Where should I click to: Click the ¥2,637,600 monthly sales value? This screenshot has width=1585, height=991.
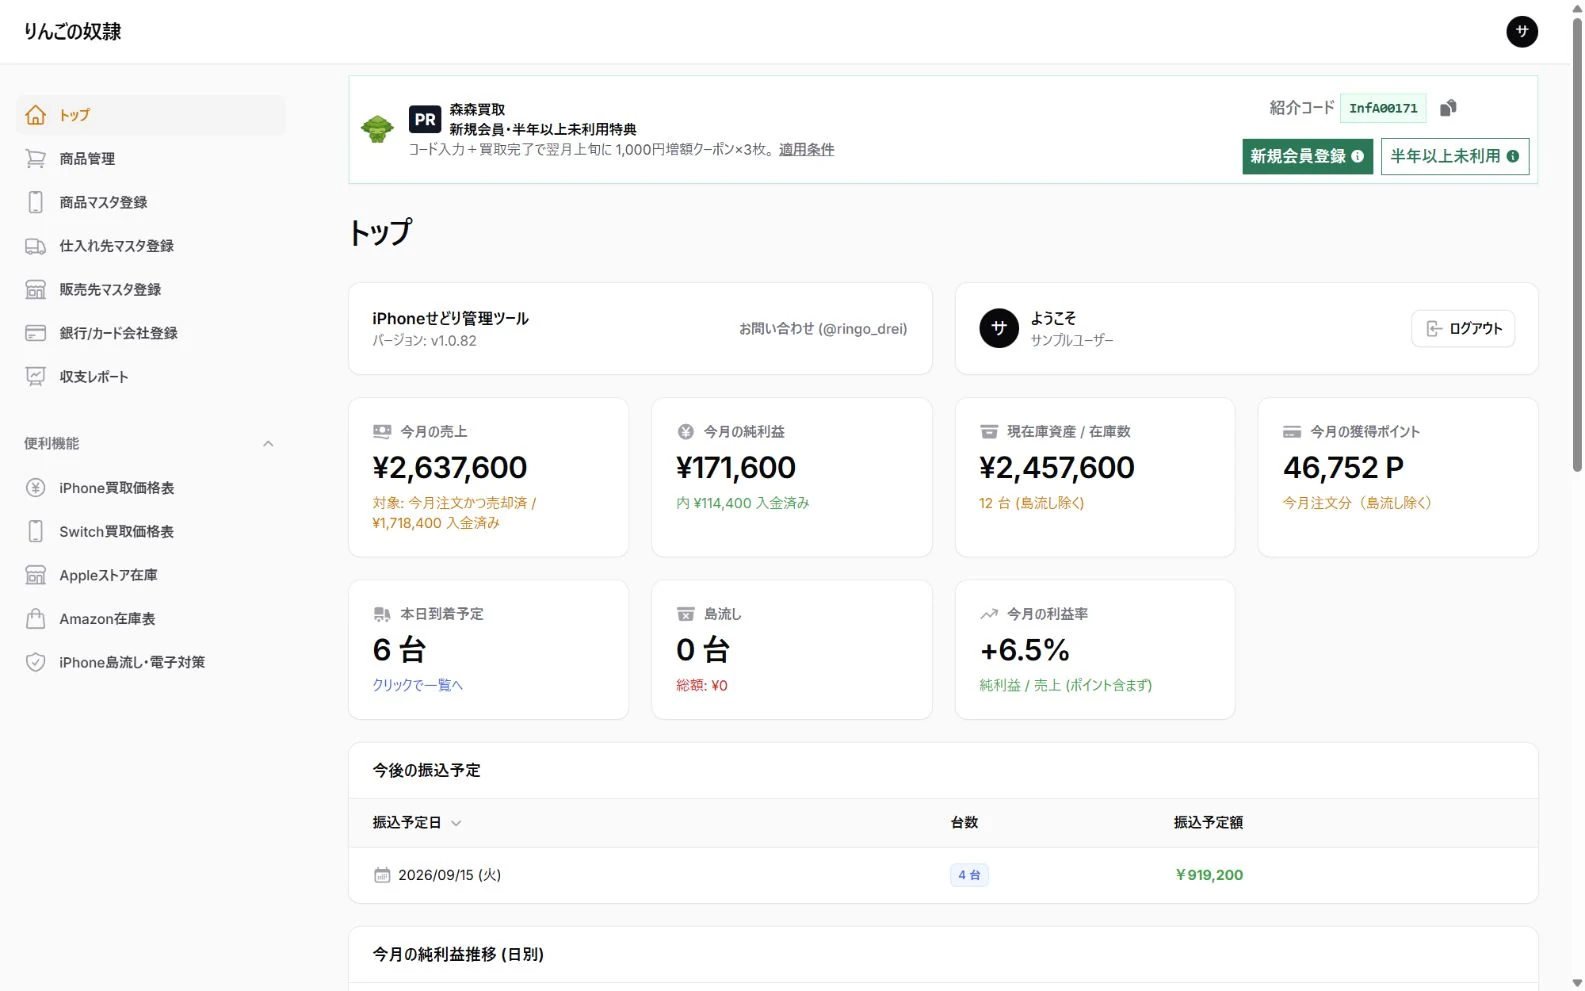coord(450,467)
